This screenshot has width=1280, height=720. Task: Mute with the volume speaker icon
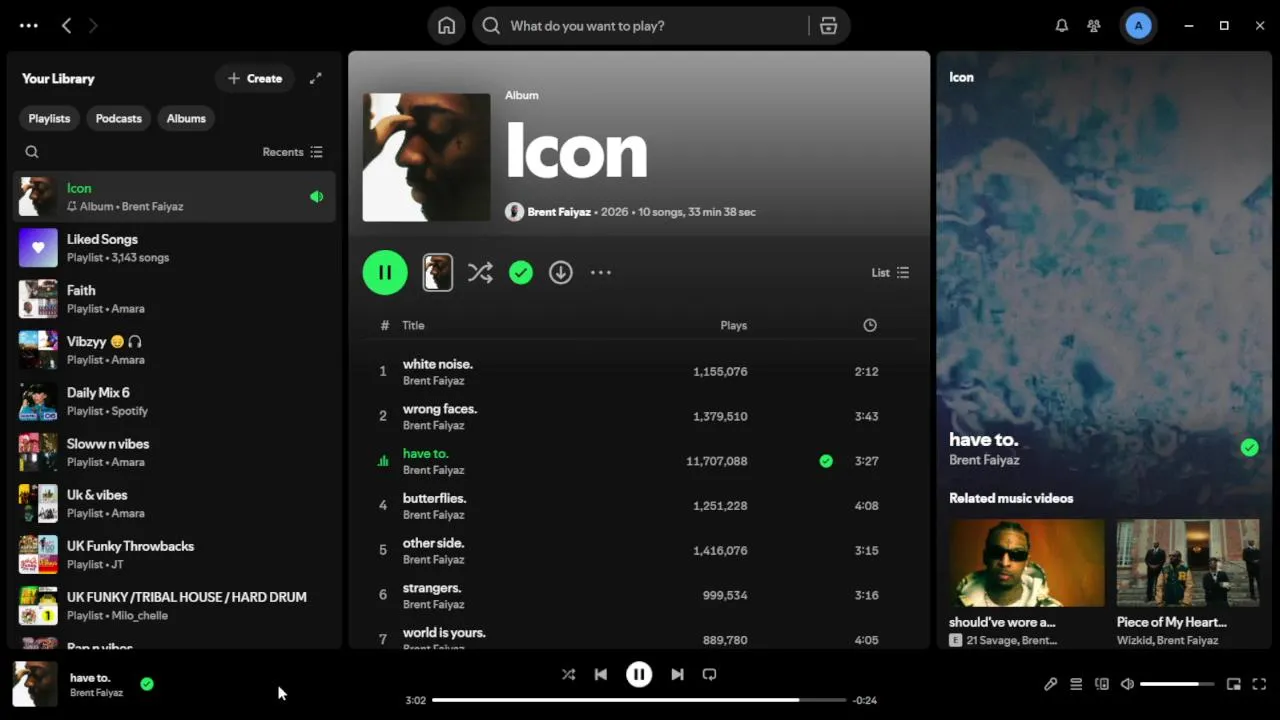tap(1127, 684)
